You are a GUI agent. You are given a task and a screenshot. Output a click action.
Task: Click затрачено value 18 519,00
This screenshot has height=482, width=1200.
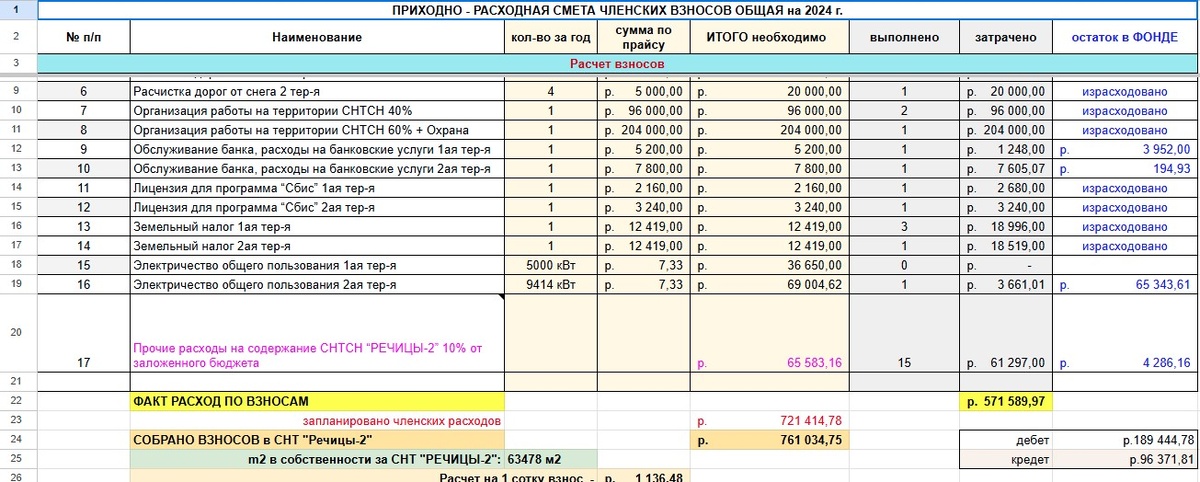point(1006,245)
